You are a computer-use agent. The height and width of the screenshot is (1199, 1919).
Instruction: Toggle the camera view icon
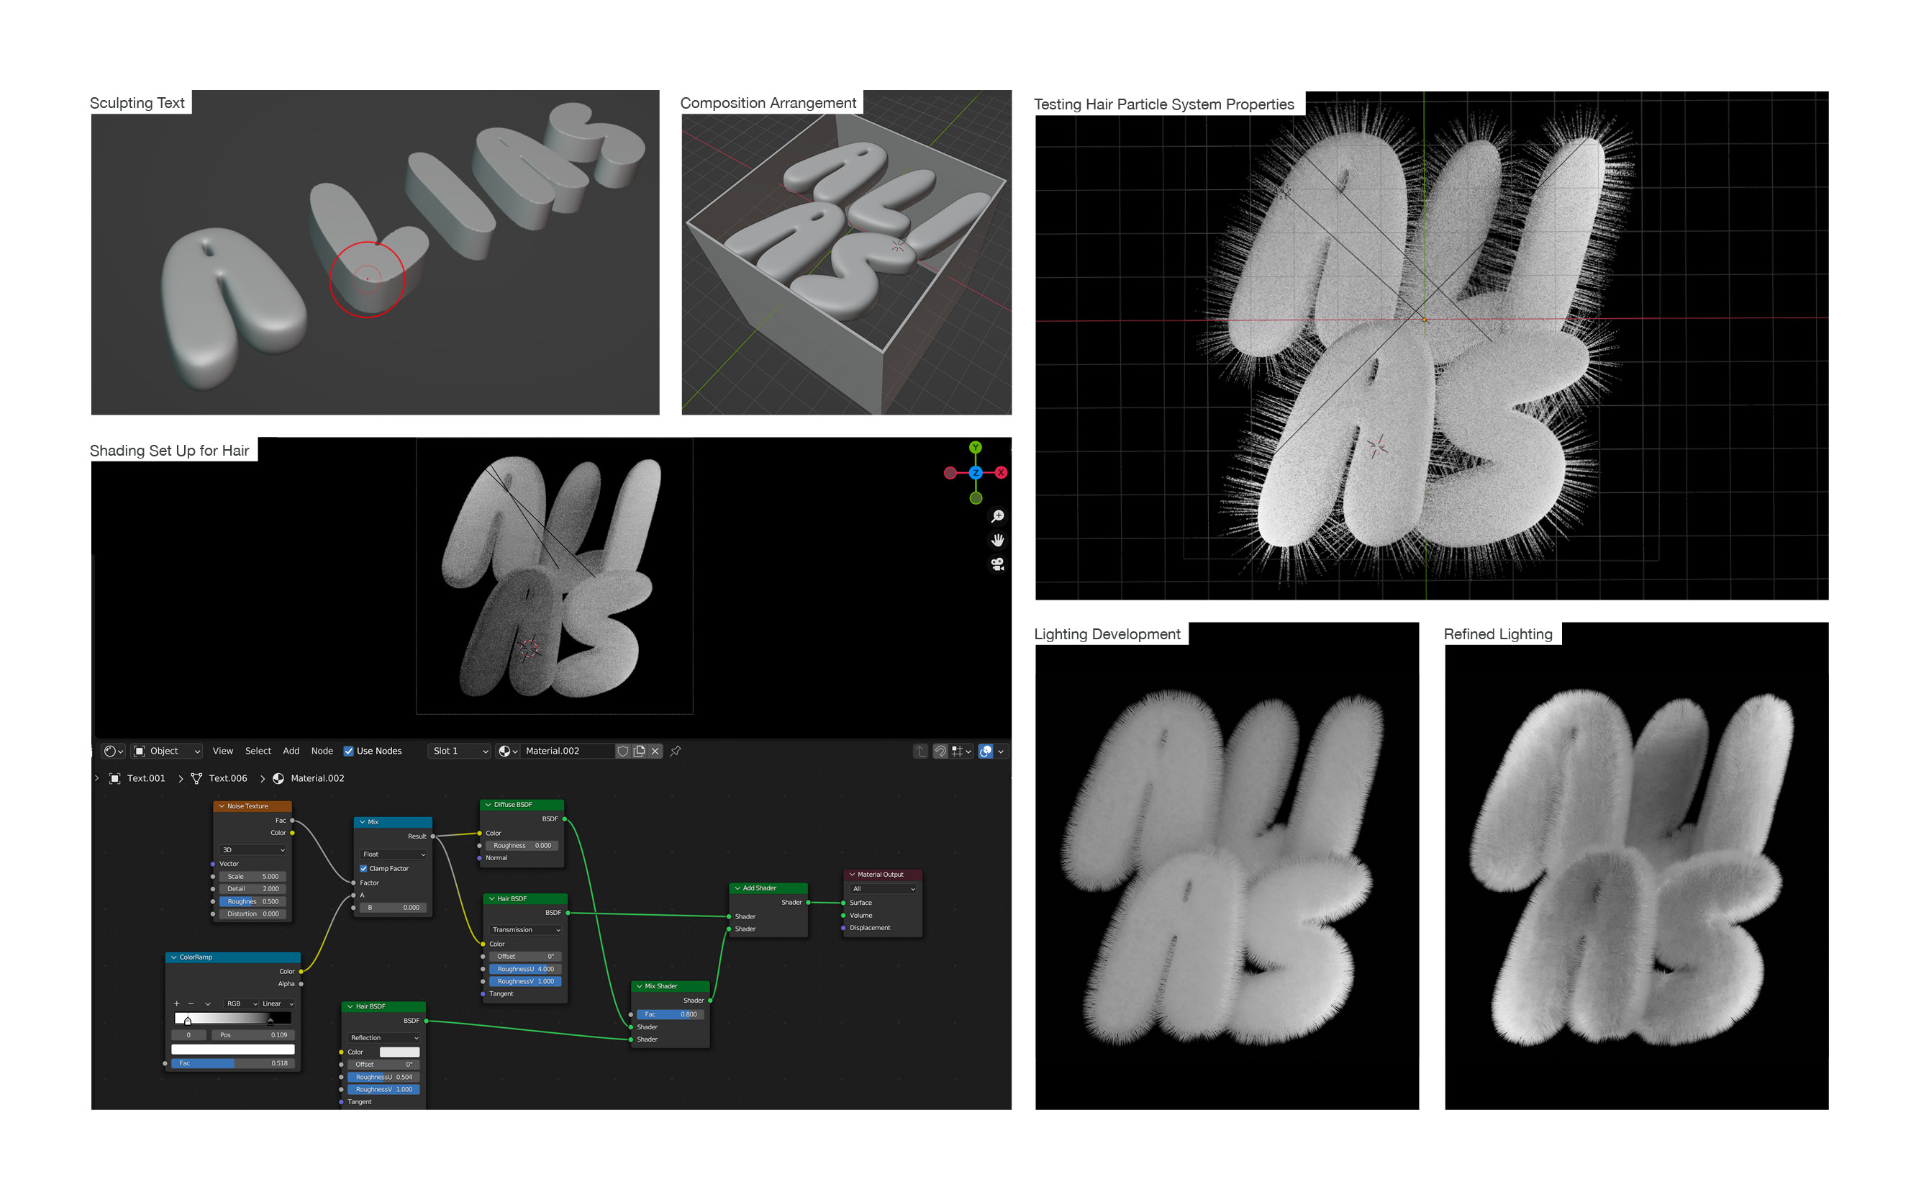point(997,564)
